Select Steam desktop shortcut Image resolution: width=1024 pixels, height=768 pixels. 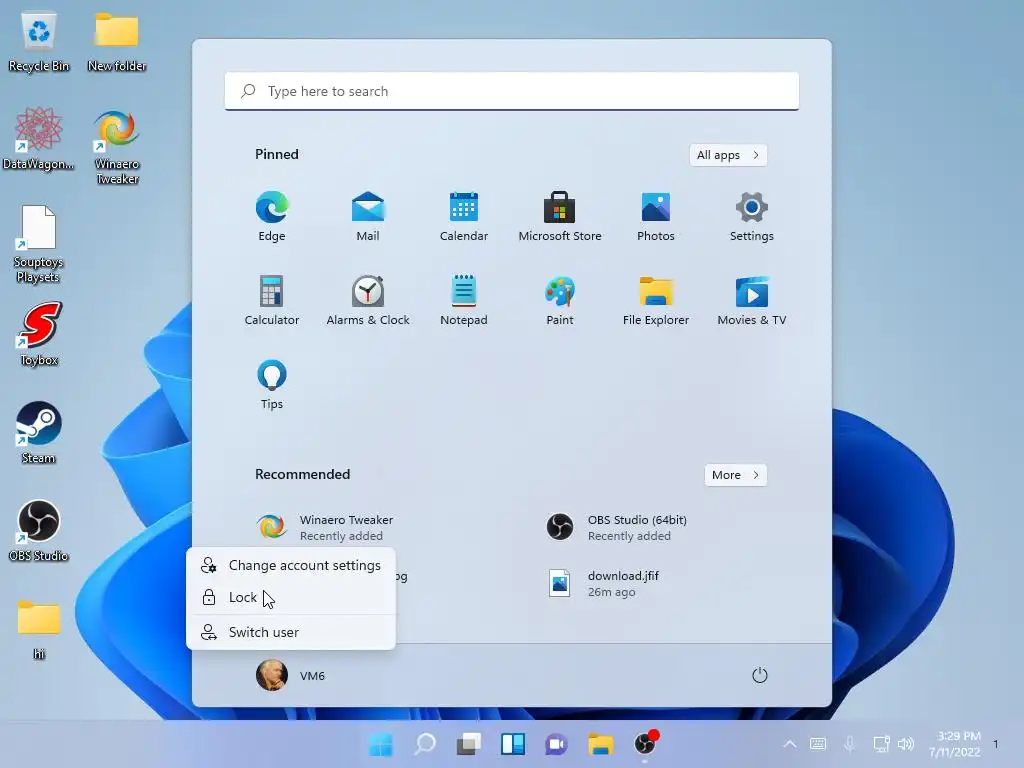[39, 432]
